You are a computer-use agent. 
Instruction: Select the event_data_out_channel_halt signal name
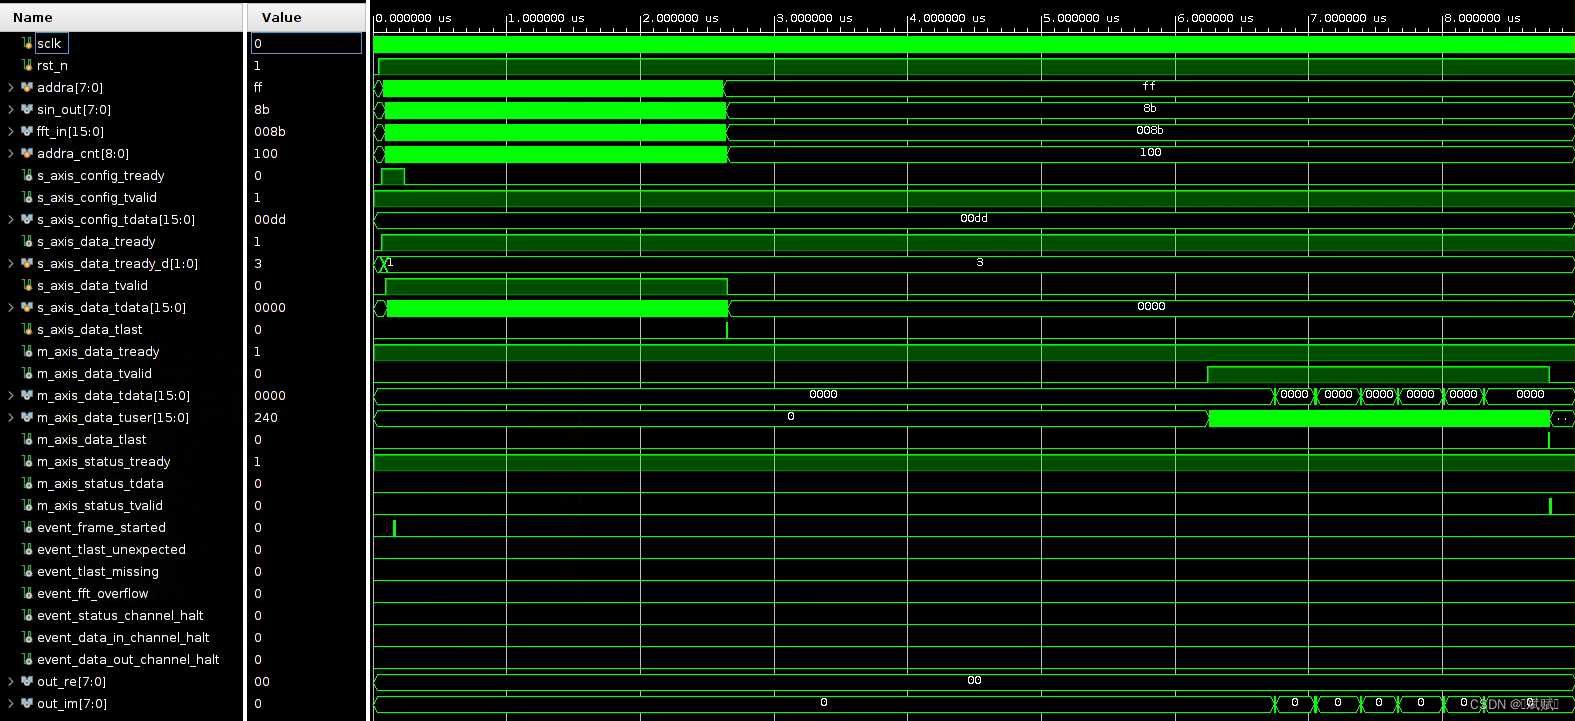click(x=128, y=660)
